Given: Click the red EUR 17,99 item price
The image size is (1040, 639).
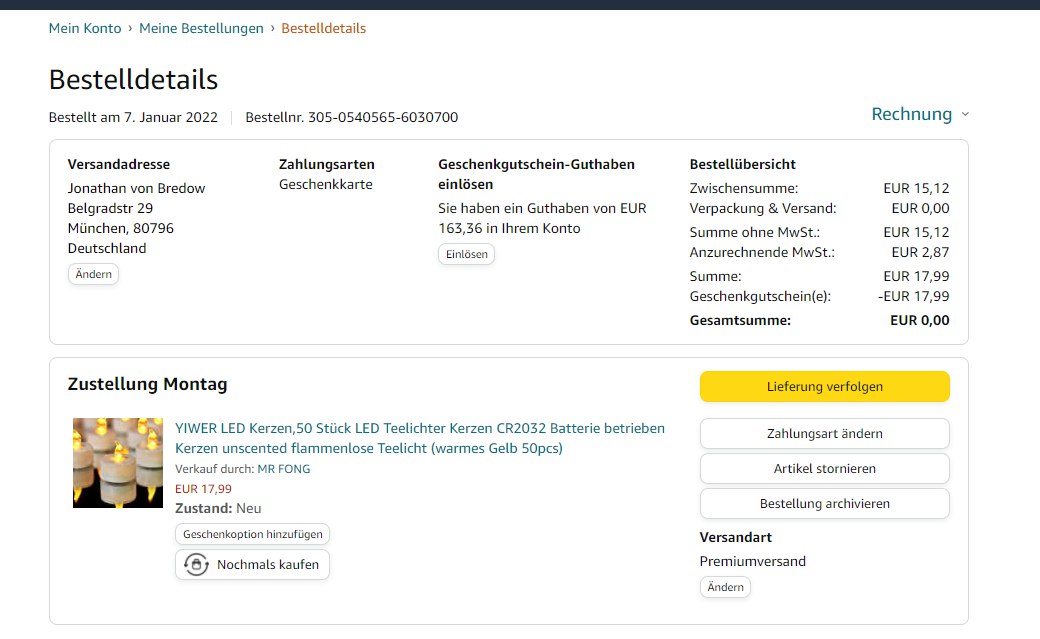Looking at the screenshot, I should coord(203,489).
